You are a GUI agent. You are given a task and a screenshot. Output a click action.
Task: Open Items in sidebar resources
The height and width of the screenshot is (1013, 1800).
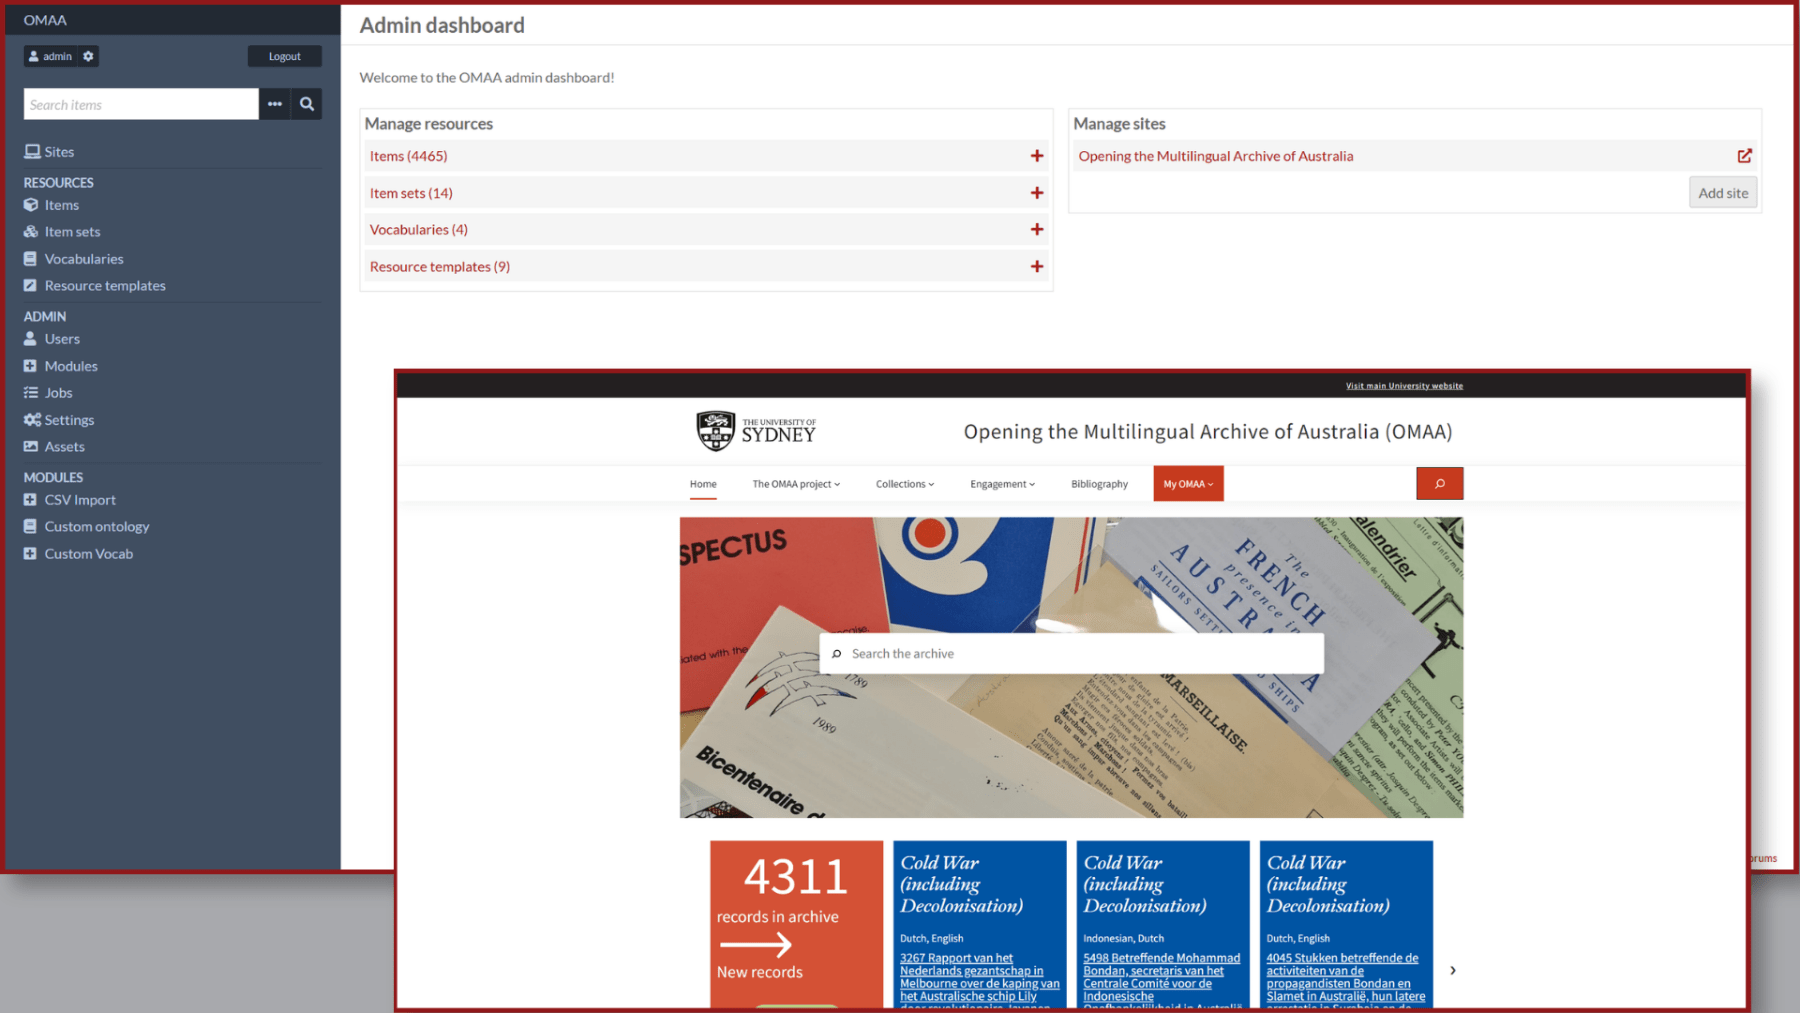[x=62, y=205]
